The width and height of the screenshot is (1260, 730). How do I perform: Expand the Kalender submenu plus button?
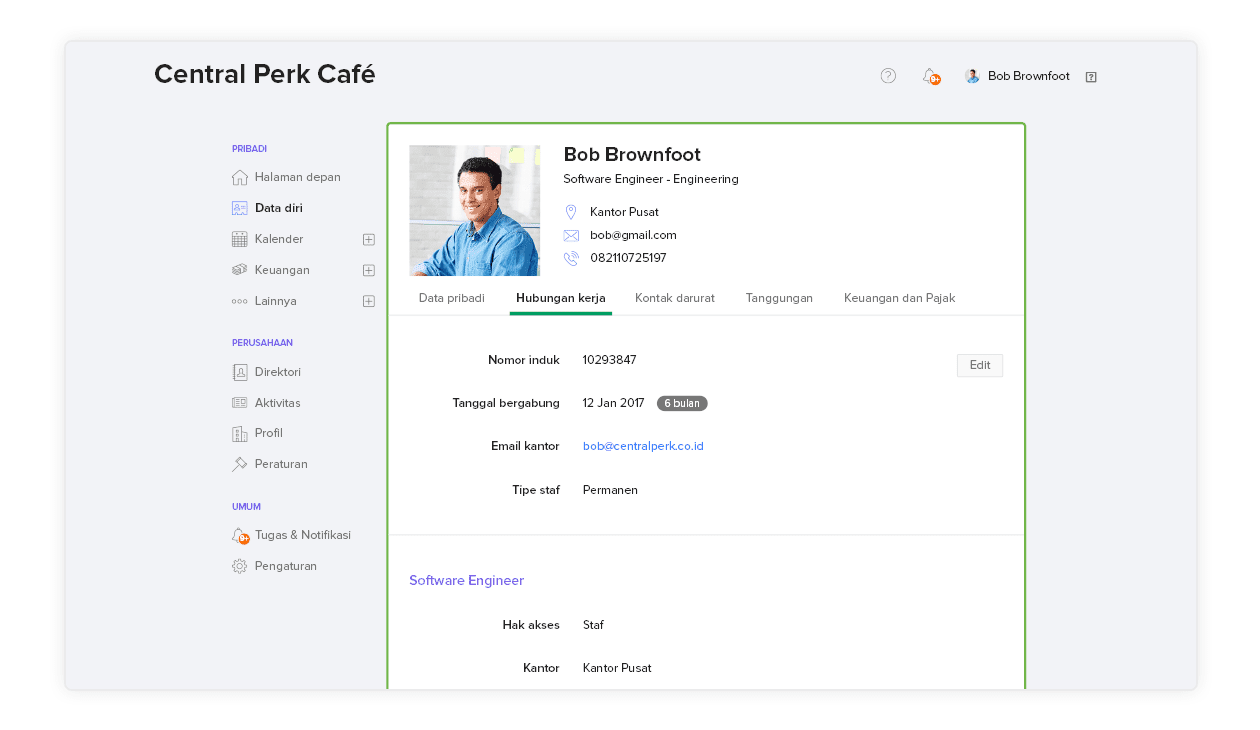coord(369,239)
